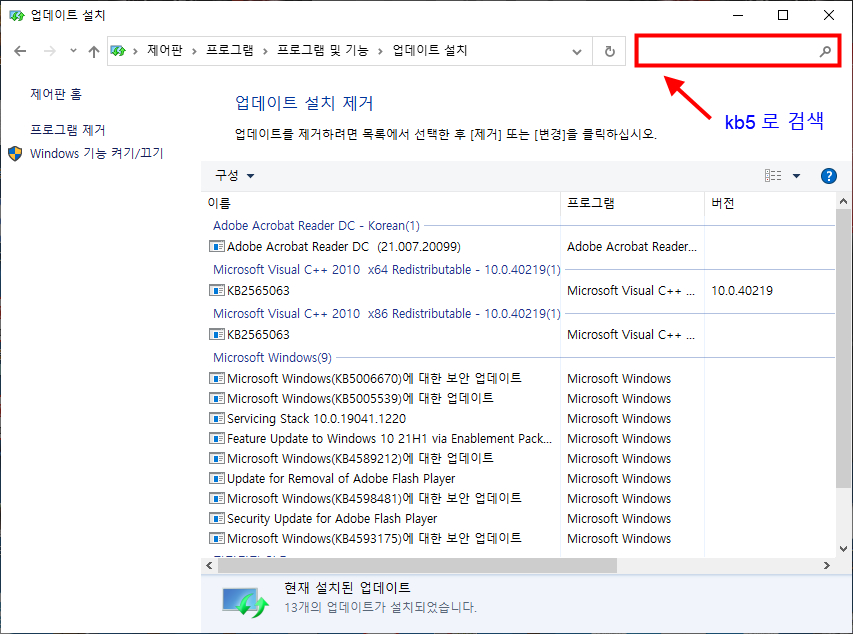
Task: Click the vertical scrollbar down arrow
Action: coord(844,549)
